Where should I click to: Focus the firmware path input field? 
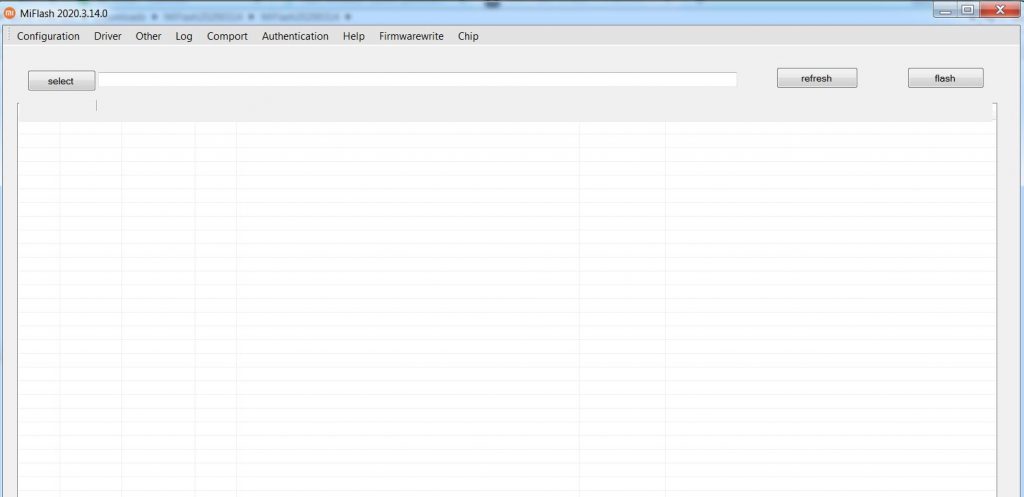coord(417,80)
